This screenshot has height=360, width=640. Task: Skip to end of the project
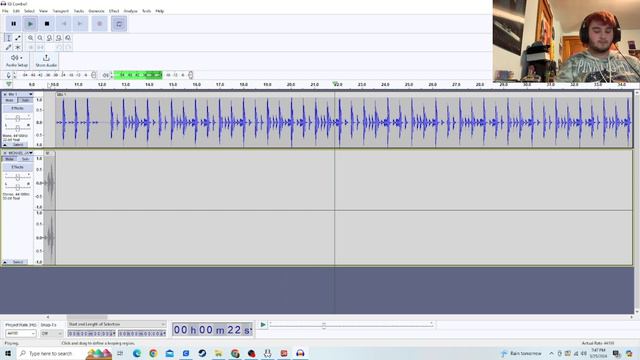[x=80, y=24]
